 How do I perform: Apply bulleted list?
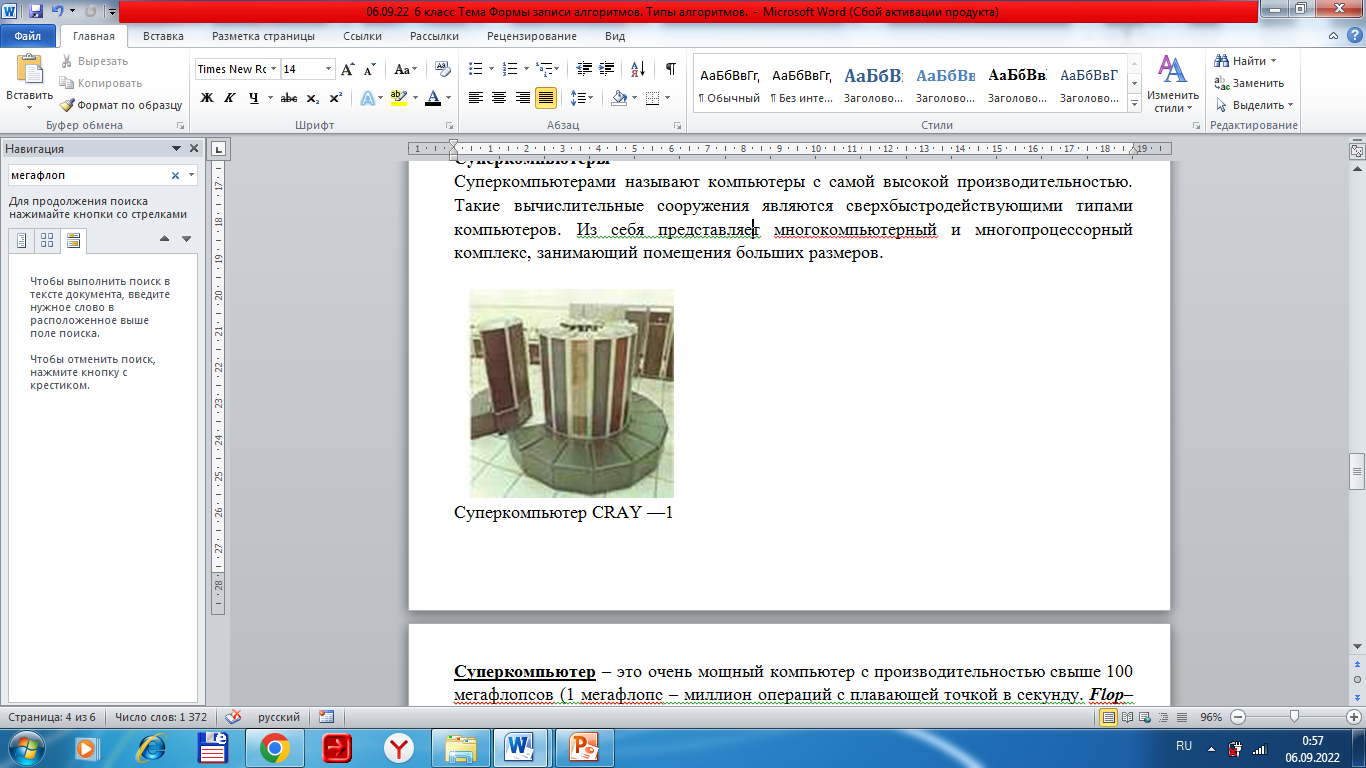tap(475, 69)
